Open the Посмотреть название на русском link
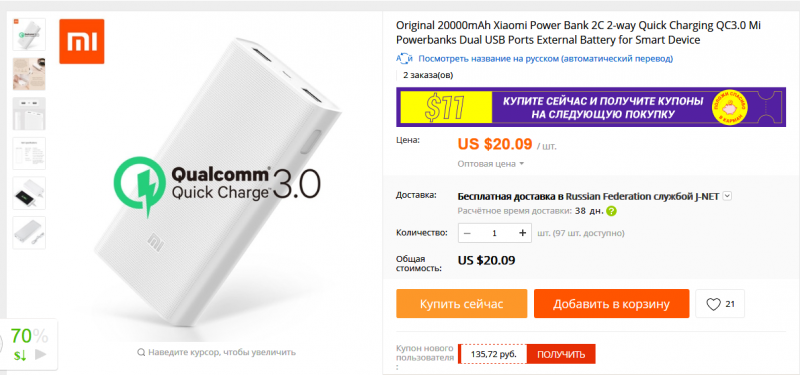Viewport: 800px width, 375px height. click(546, 59)
